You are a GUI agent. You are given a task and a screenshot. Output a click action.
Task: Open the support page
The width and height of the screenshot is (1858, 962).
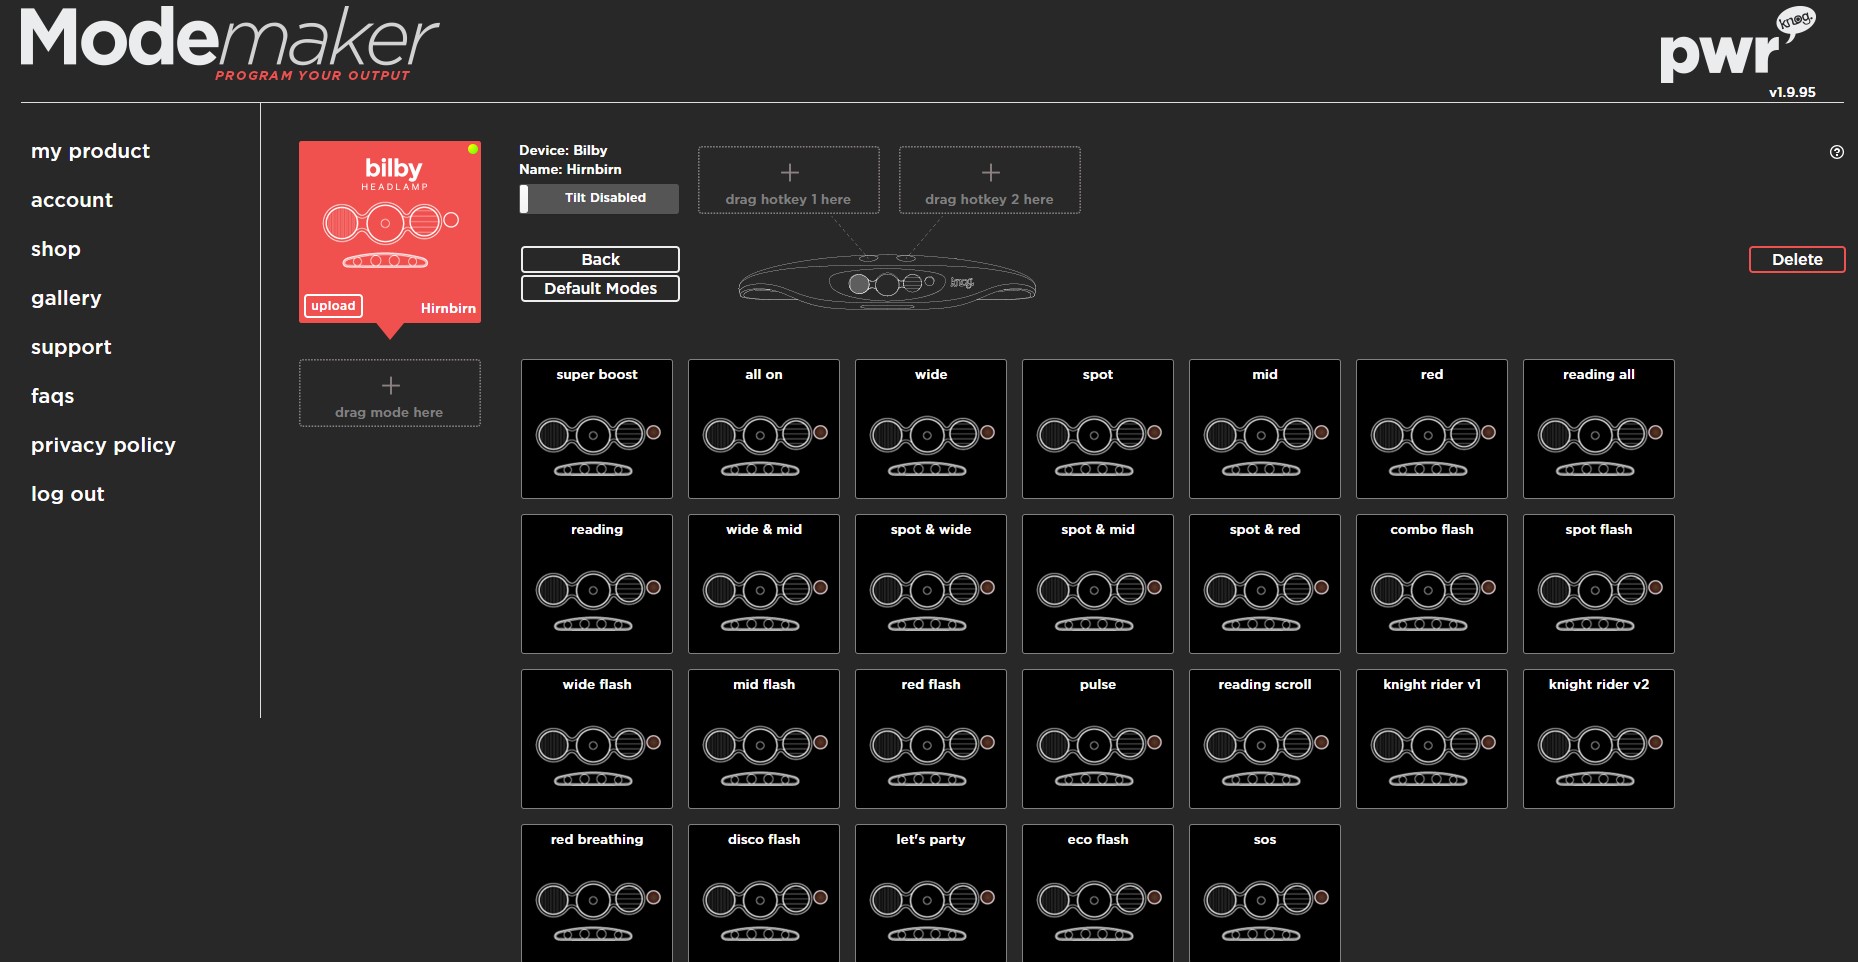(71, 347)
